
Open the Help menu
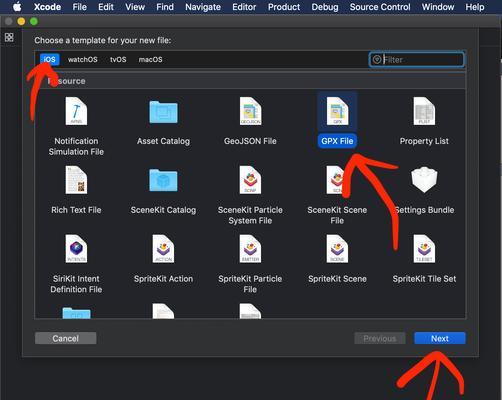(x=475, y=7)
